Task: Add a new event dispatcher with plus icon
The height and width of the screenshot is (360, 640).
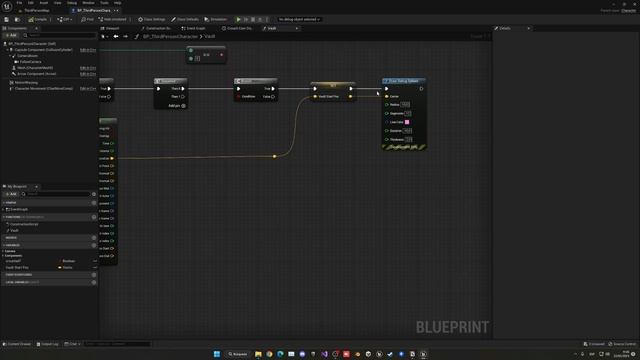Action: 94,275
